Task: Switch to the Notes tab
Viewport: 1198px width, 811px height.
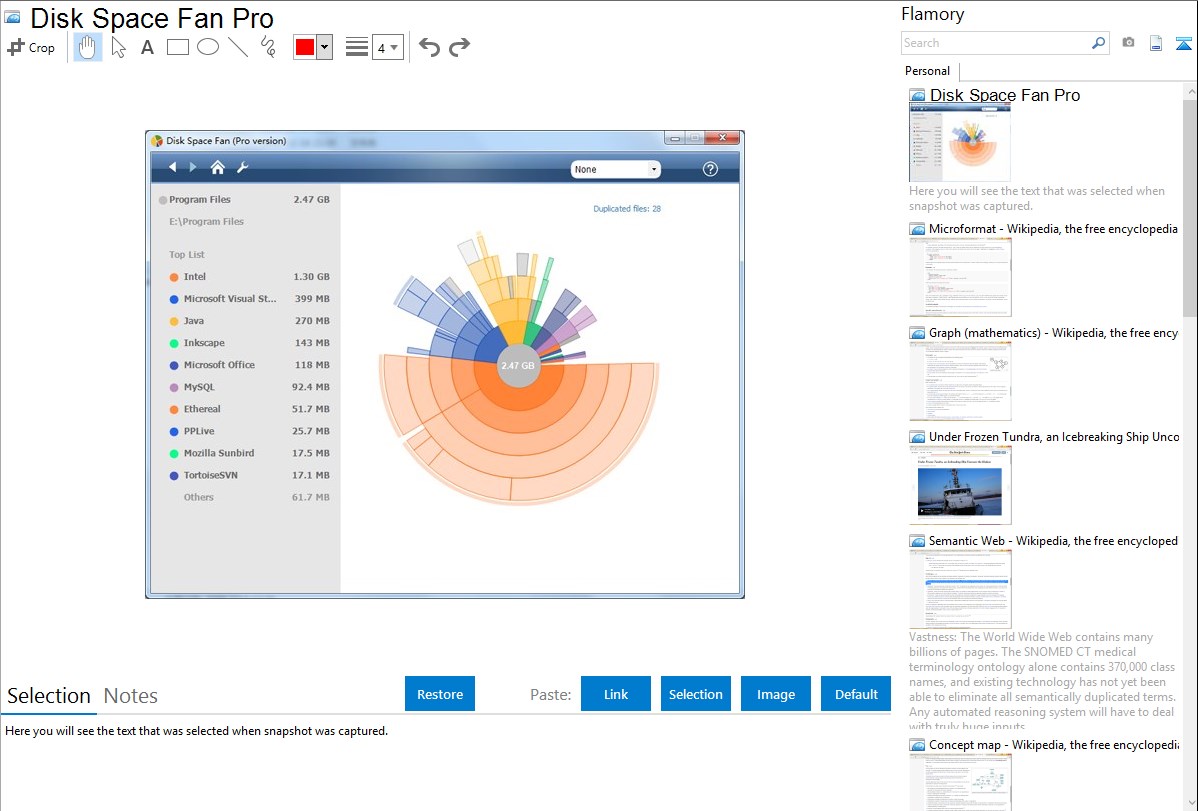Action: (131, 696)
